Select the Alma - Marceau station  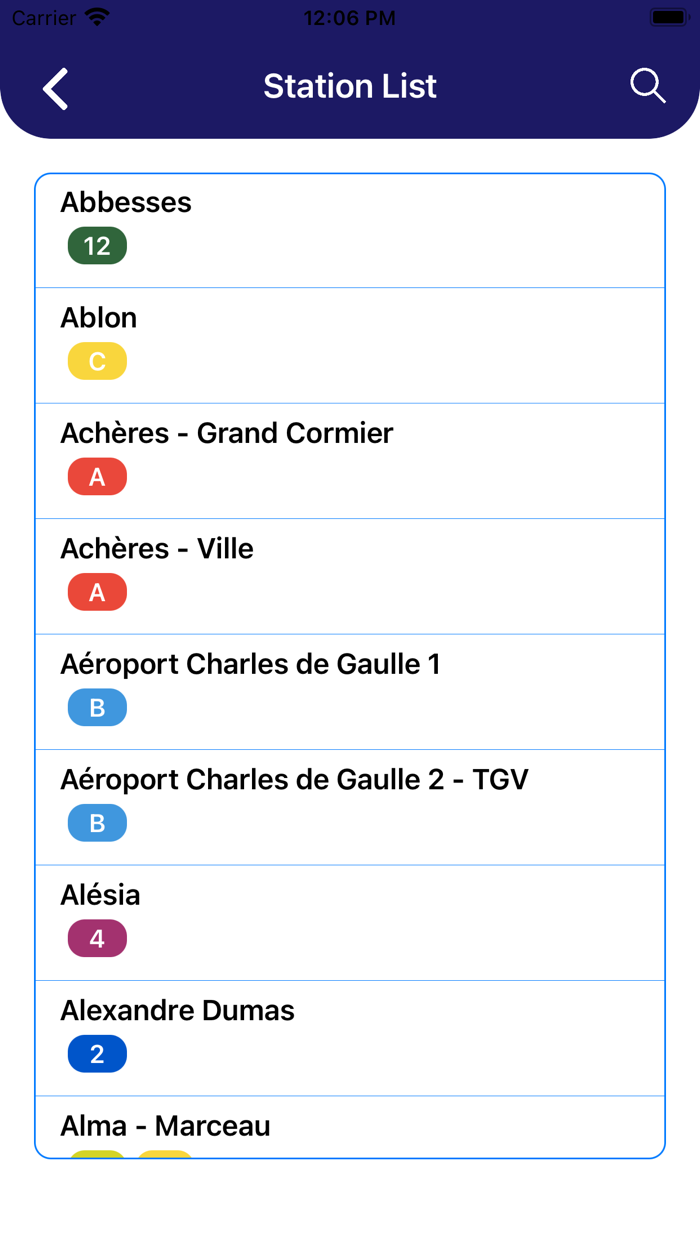[x=165, y=1126]
